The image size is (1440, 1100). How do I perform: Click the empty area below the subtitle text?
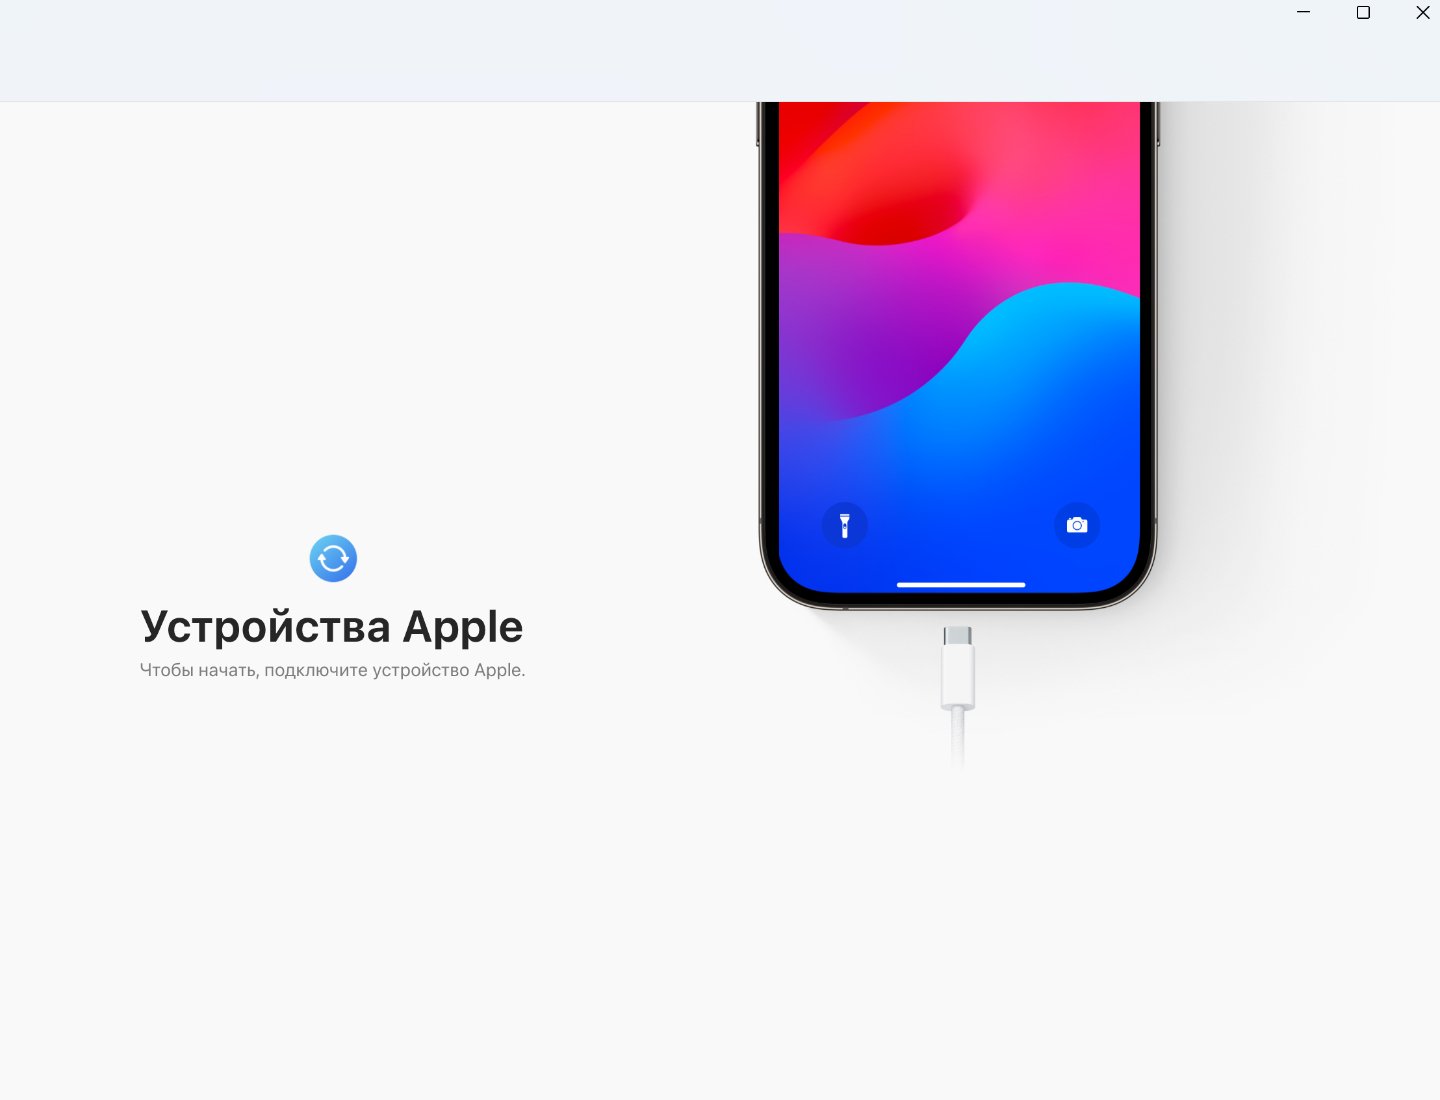point(332,850)
